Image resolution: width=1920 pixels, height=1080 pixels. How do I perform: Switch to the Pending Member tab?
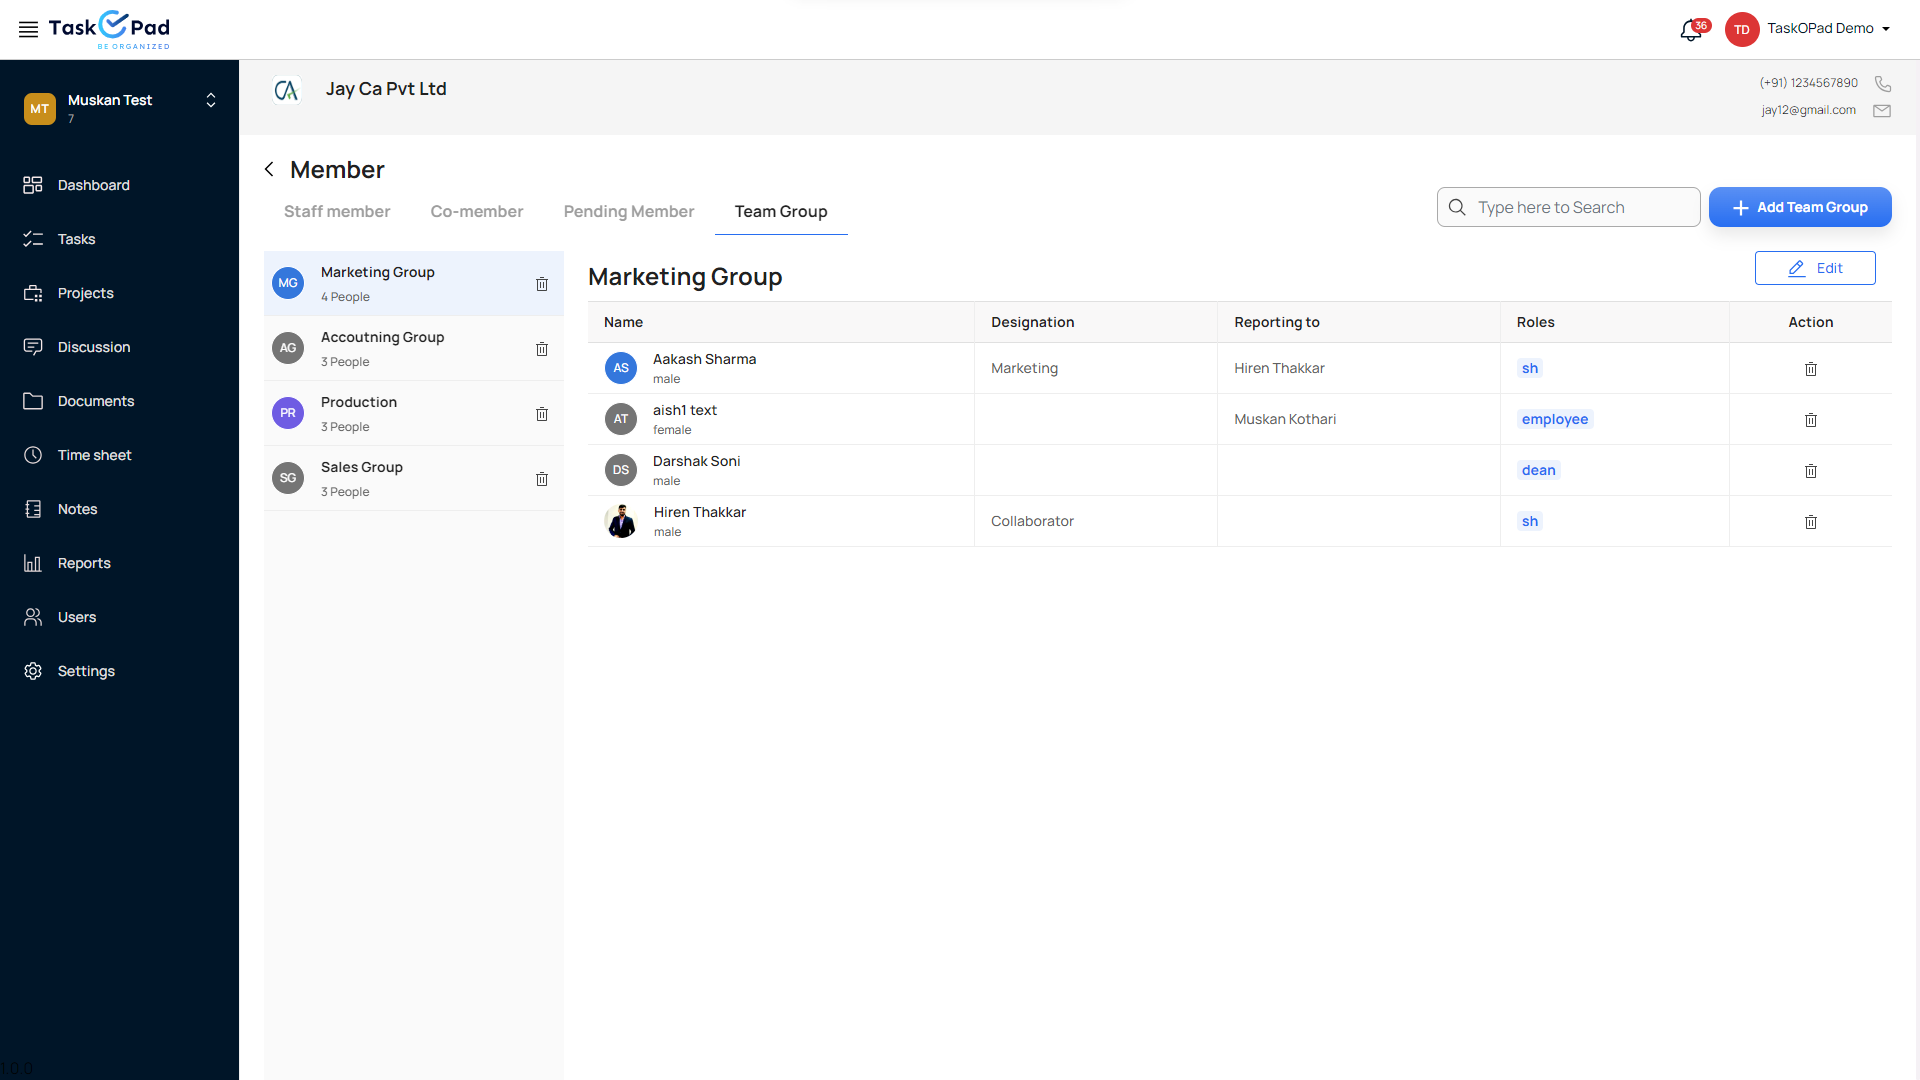628,211
